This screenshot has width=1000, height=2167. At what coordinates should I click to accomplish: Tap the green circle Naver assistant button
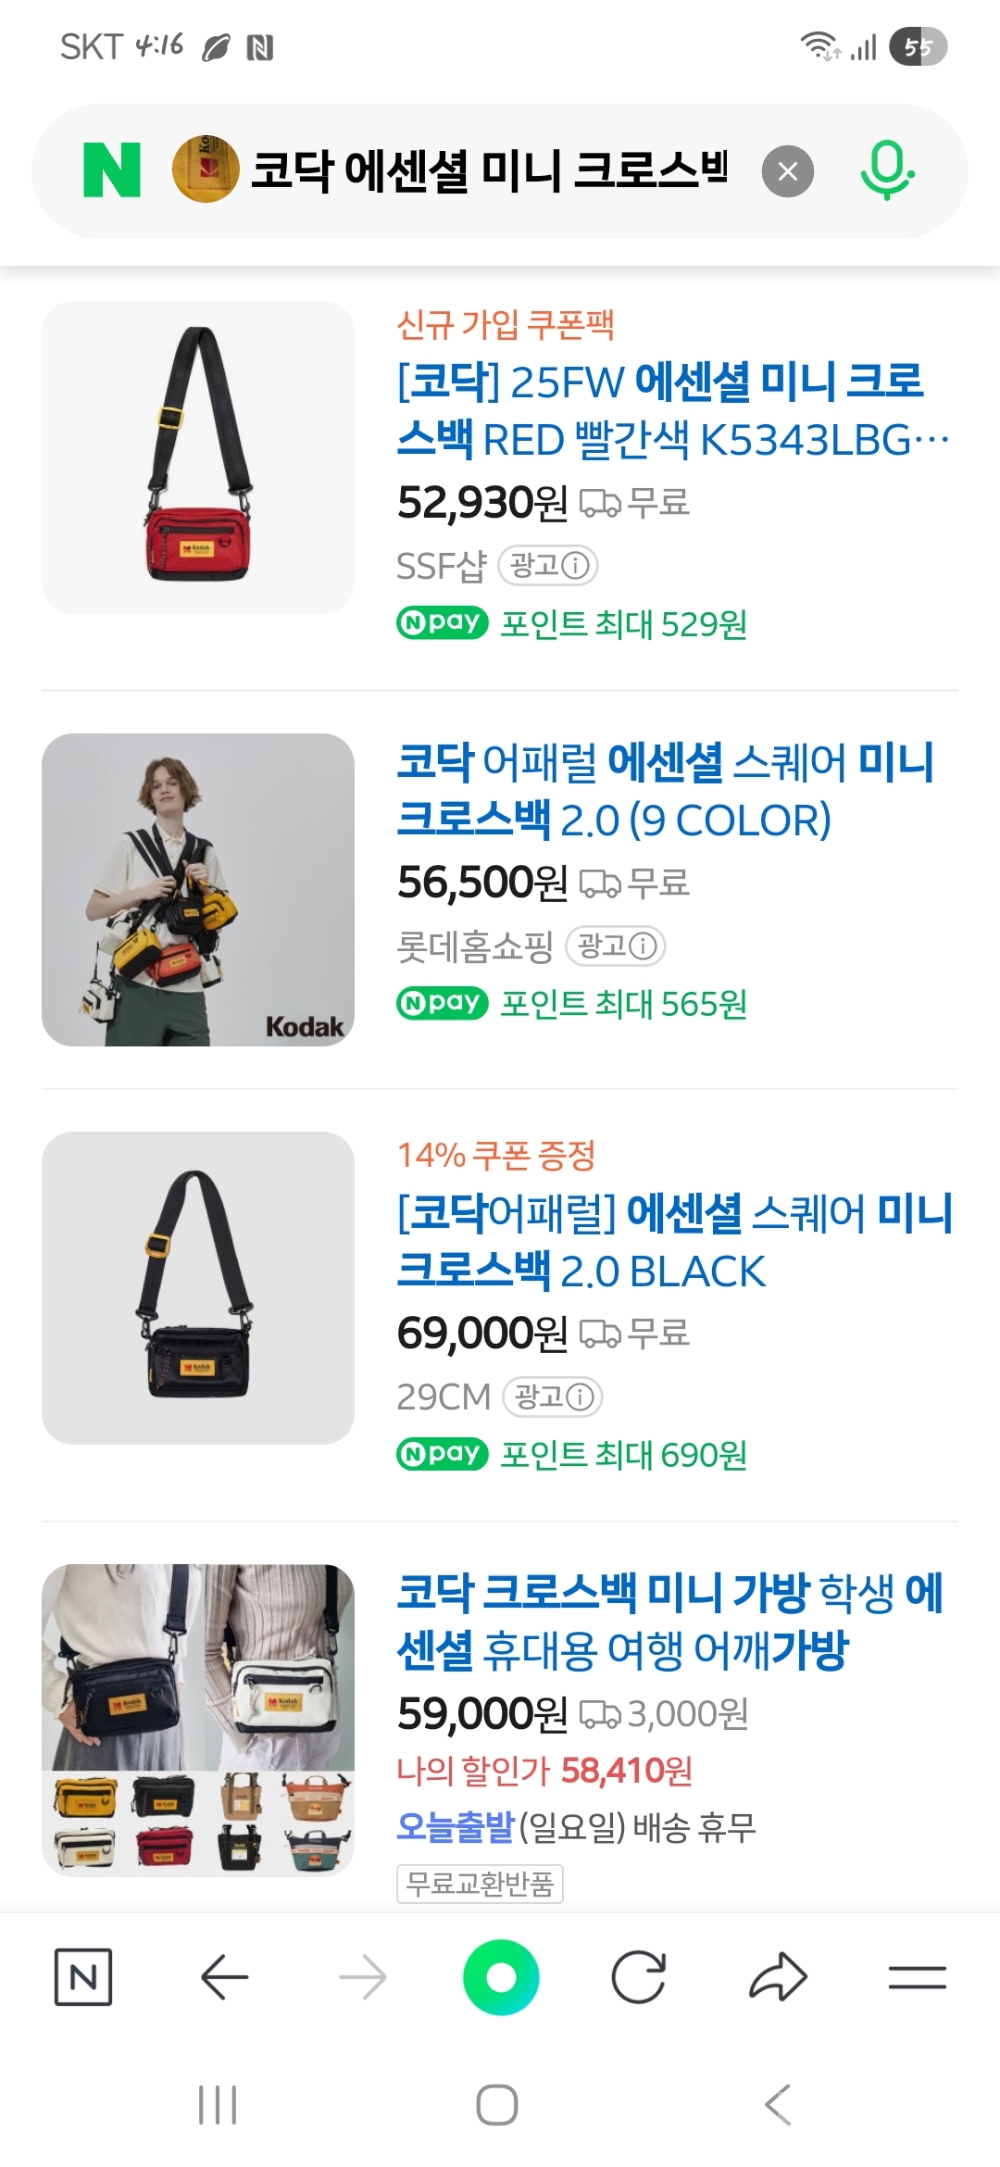click(x=501, y=1977)
